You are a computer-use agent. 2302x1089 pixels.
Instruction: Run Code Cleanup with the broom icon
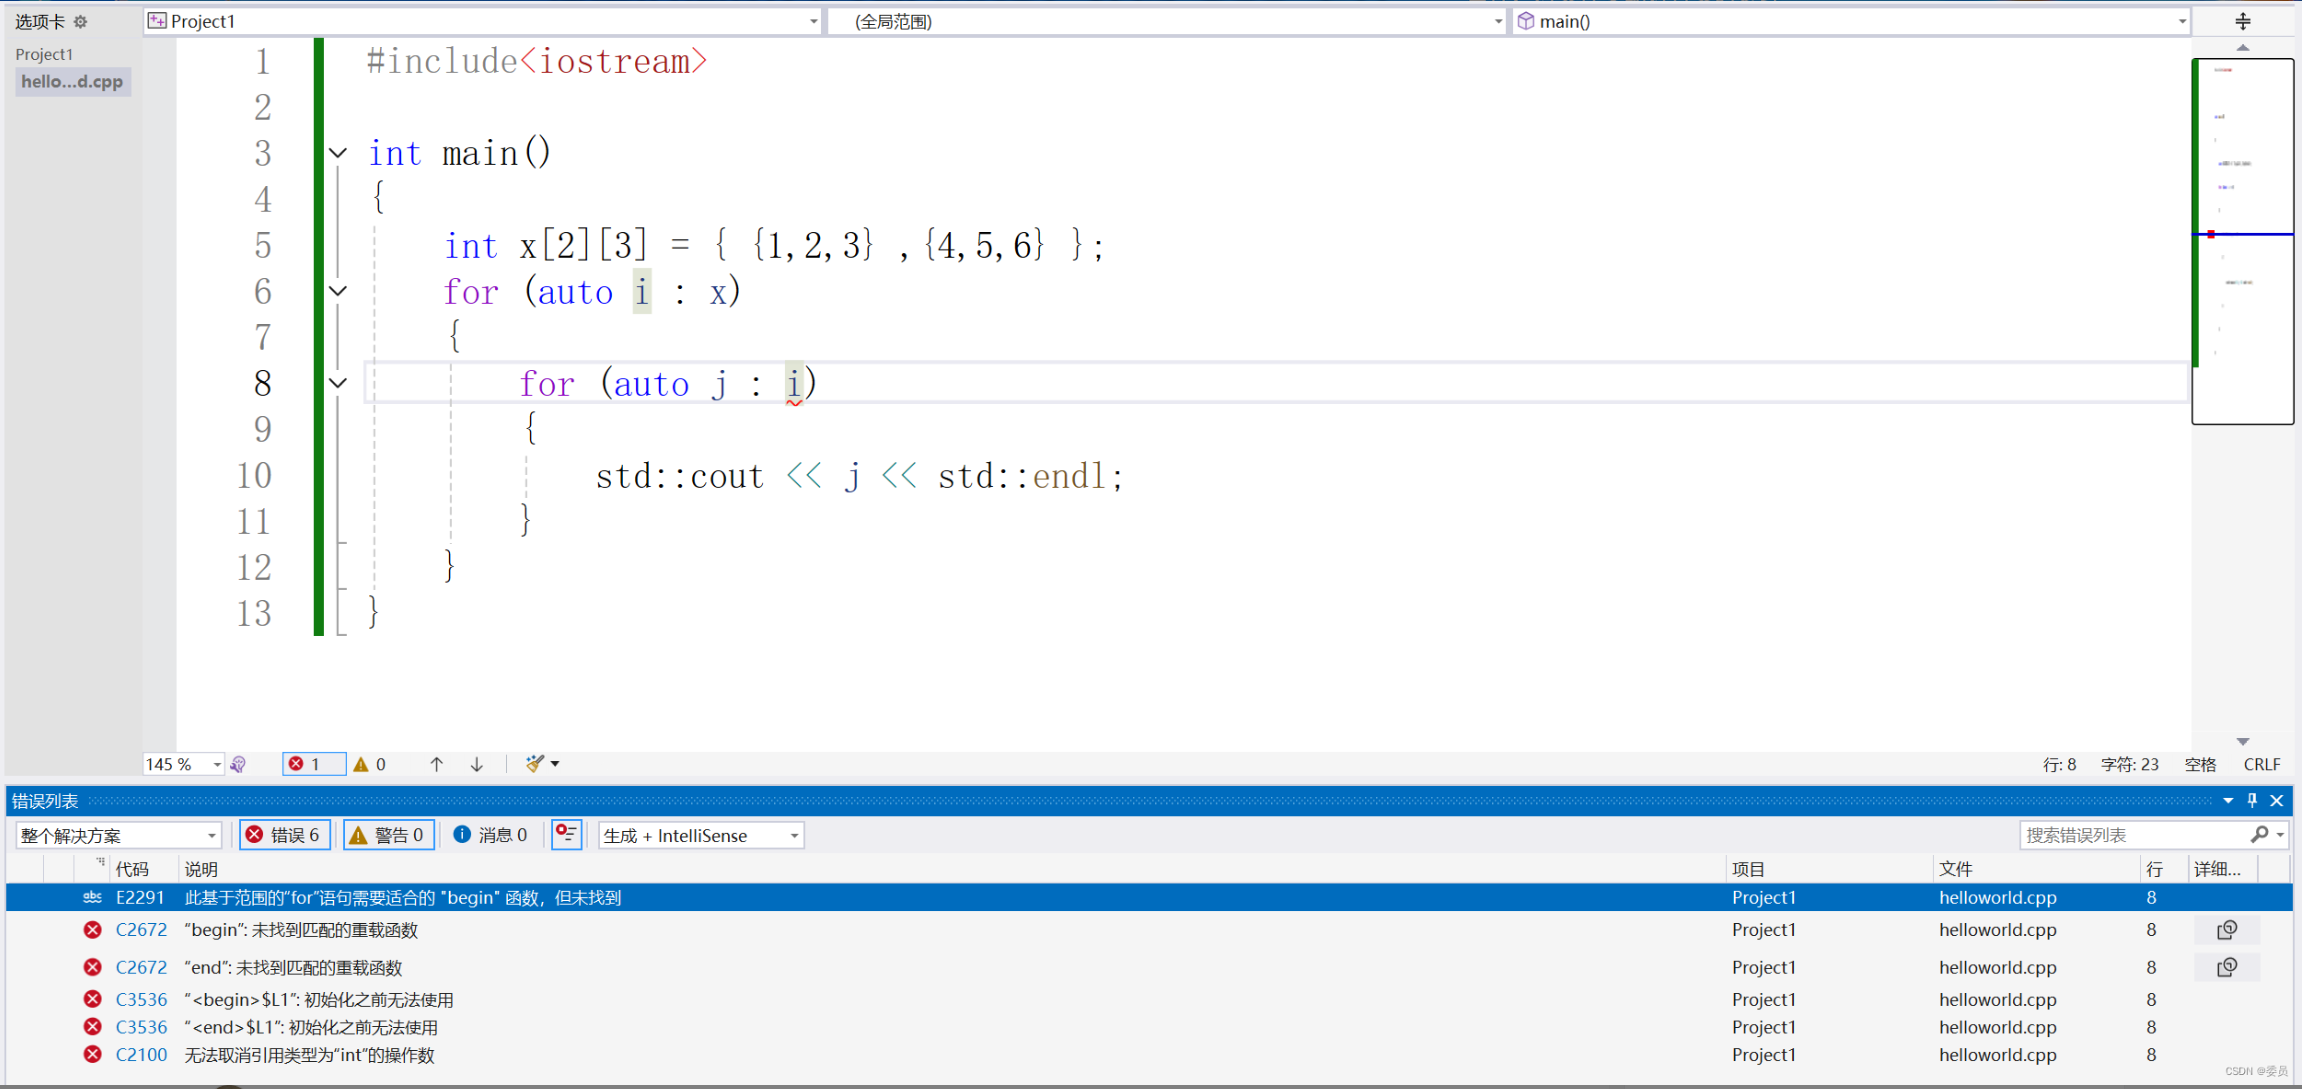click(x=533, y=763)
